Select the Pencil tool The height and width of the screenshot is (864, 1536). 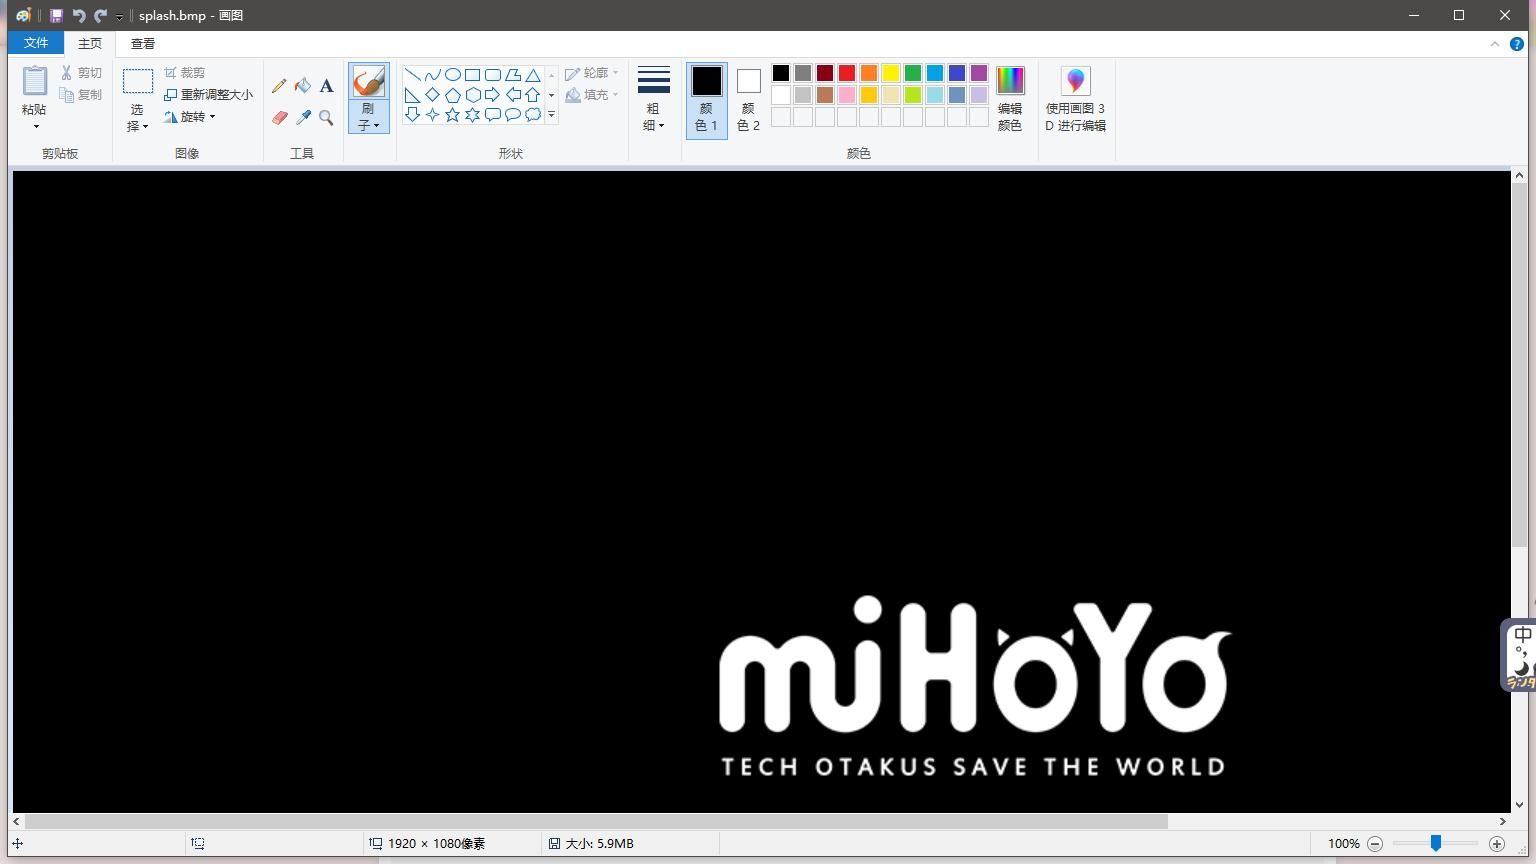pos(279,86)
